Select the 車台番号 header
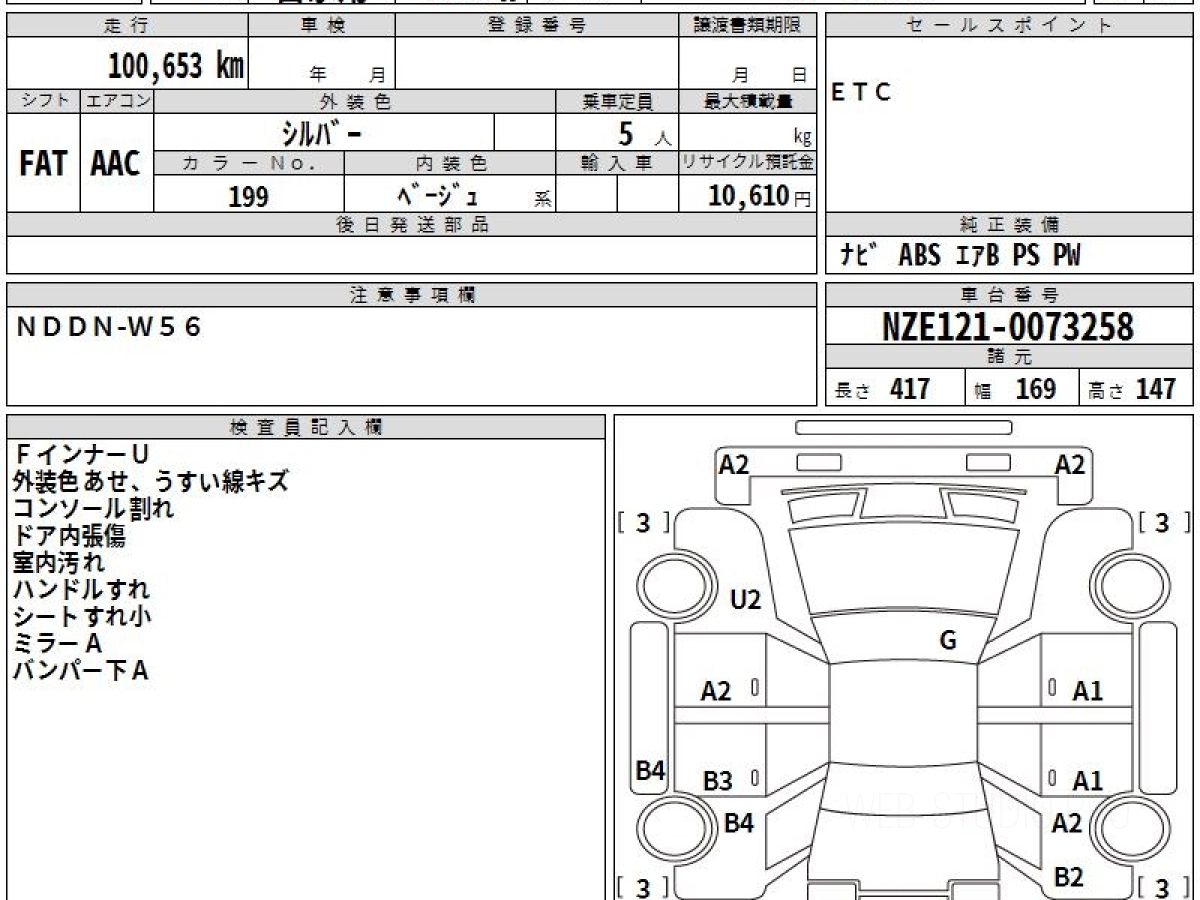Image resolution: width=1200 pixels, height=900 pixels. (x=1009, y=295)
